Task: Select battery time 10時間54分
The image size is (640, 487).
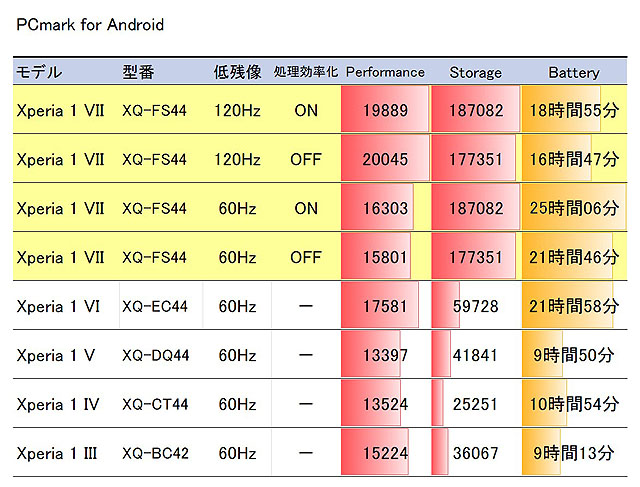Action: [x=574, y=404]
